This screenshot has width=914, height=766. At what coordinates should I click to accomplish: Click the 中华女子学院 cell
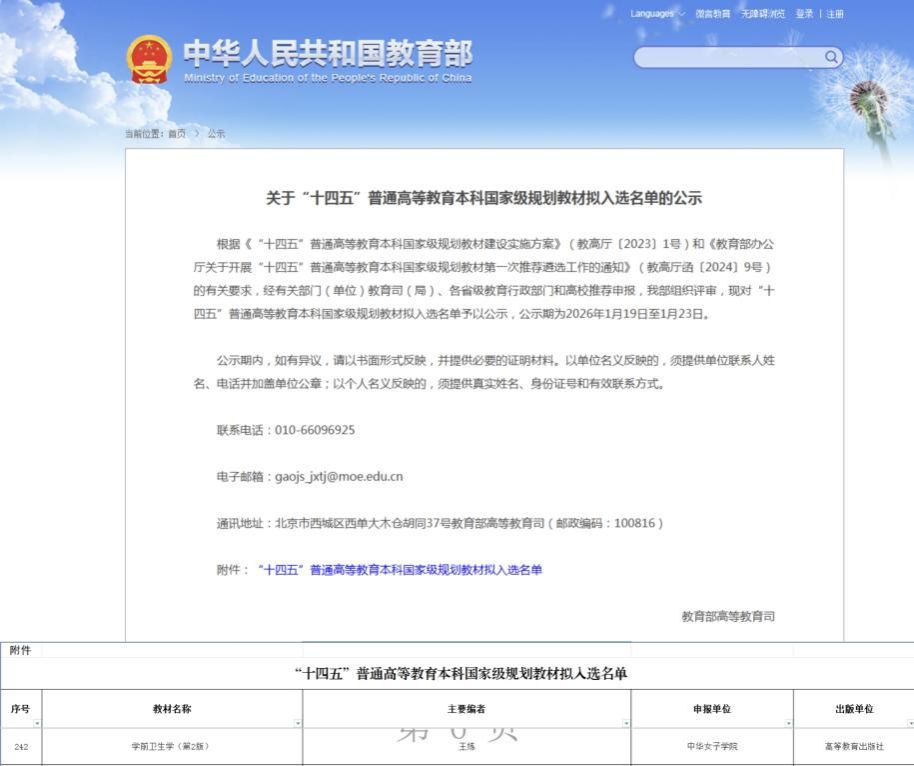[x=712, y=747]
